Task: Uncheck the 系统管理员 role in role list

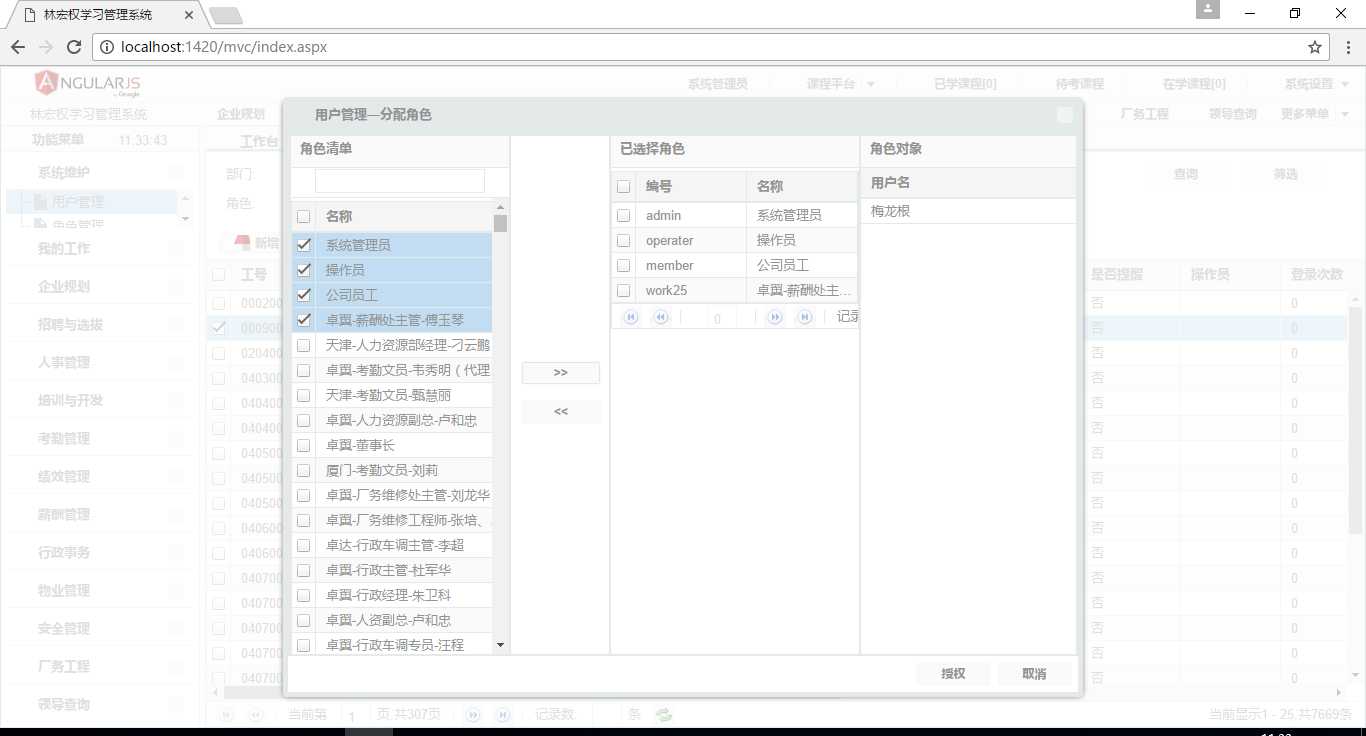Action: [304, 244]
